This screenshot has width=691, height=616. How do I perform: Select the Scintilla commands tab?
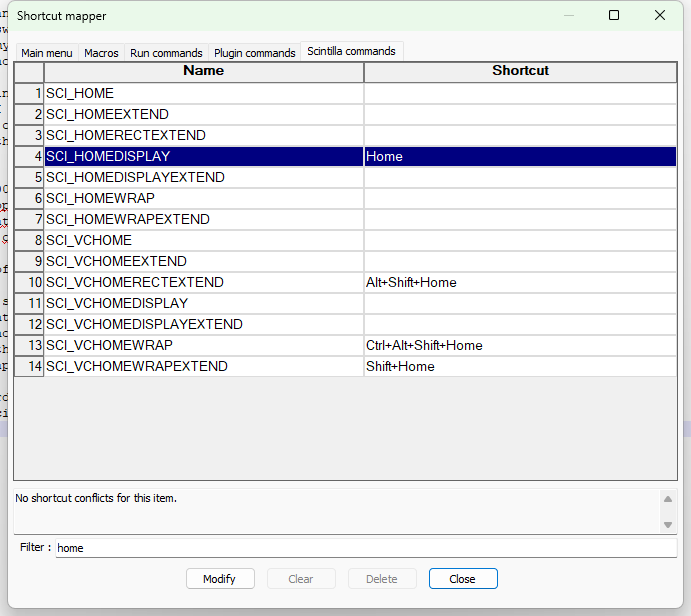[x=351, y=51]
